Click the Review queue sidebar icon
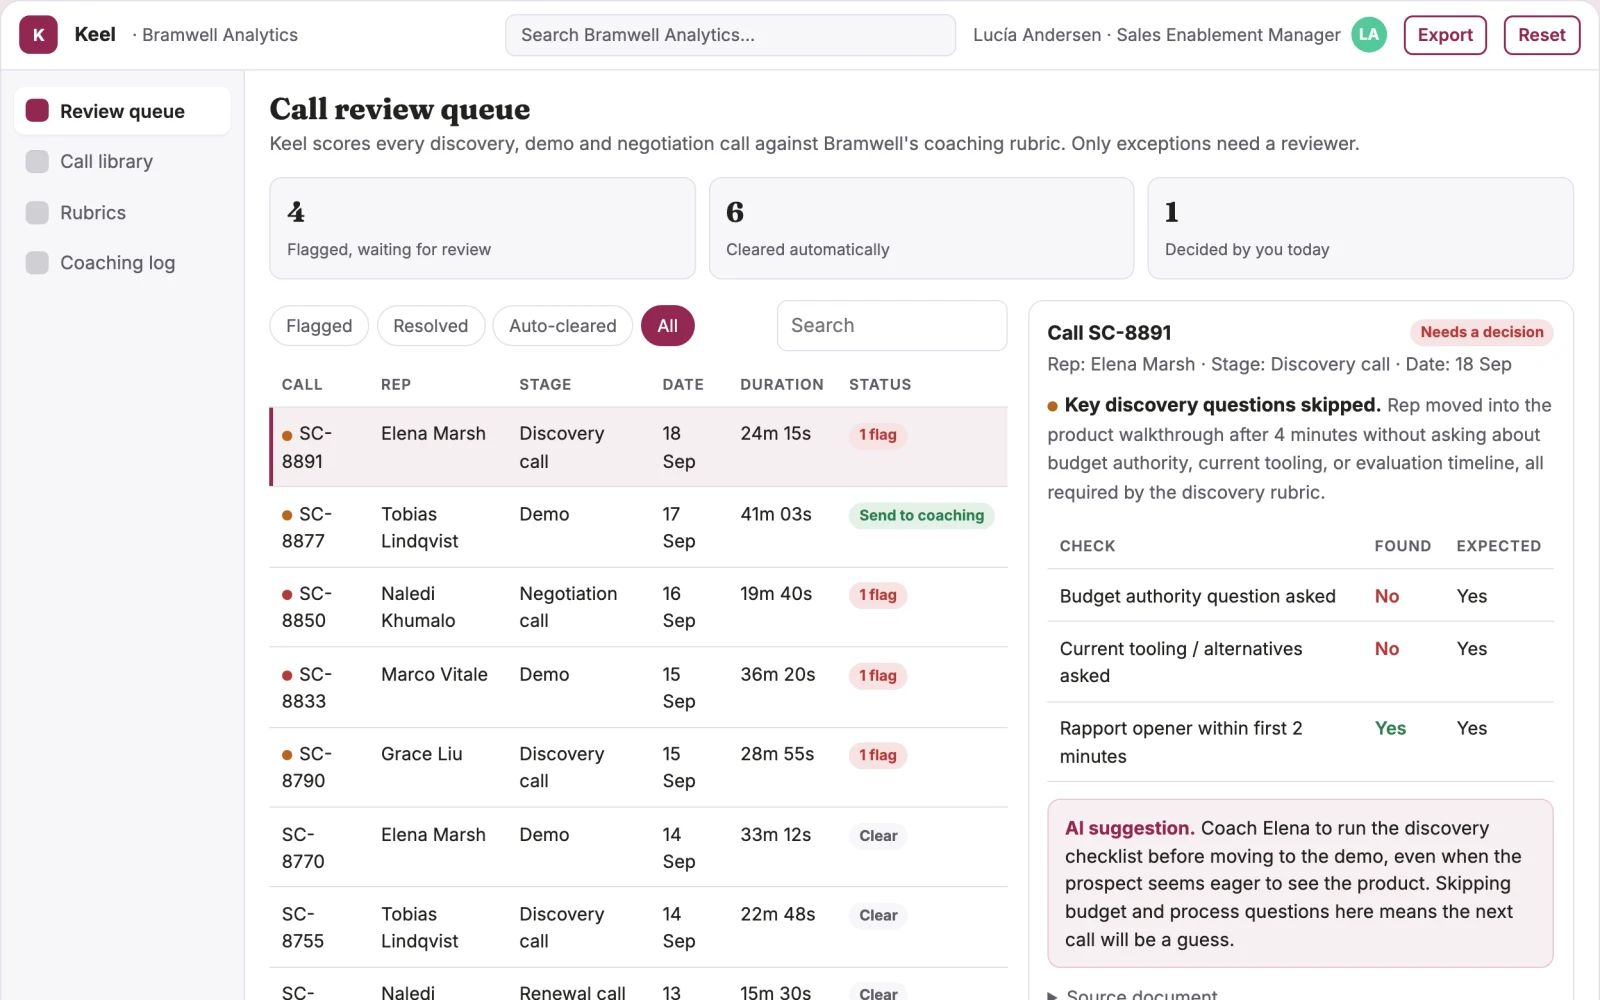Screen dimensions: 1600x1000 tap(37, 110)
